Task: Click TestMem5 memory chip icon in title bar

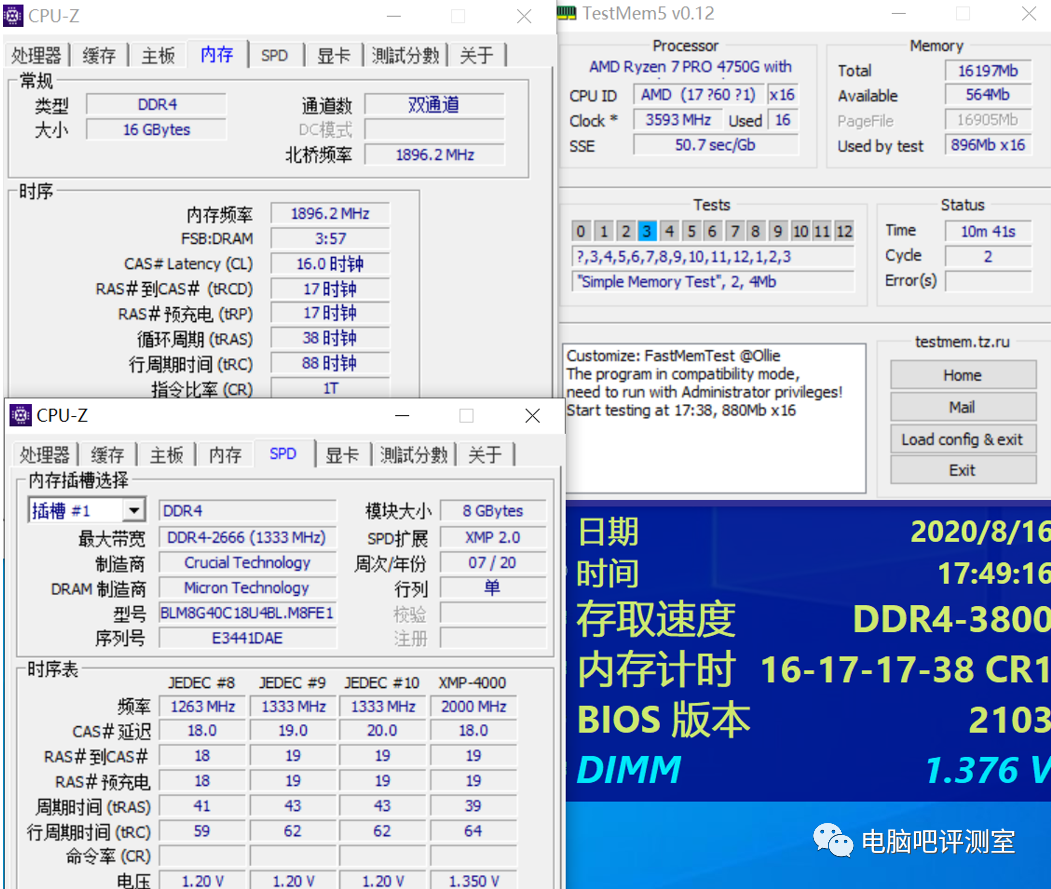Action: [566, 13]
